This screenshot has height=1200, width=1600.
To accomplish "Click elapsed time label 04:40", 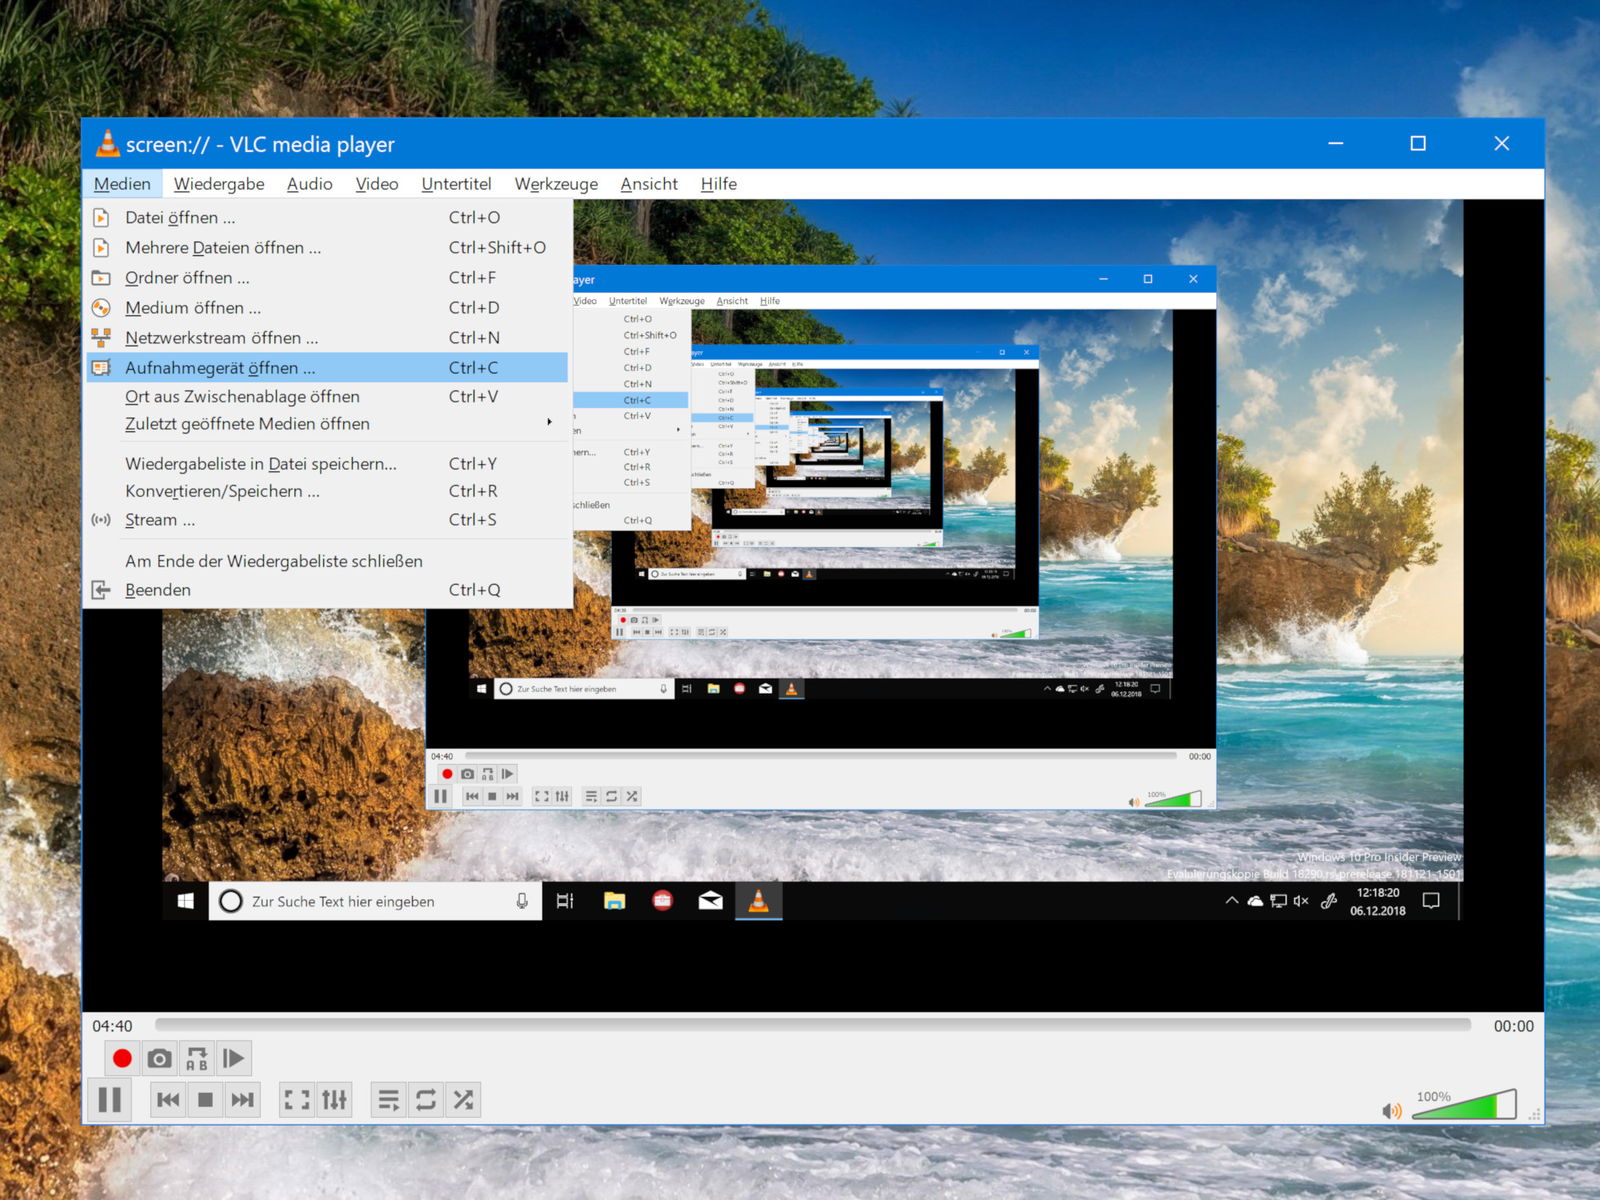I will pyautogui.click(x=112, y=1026).
